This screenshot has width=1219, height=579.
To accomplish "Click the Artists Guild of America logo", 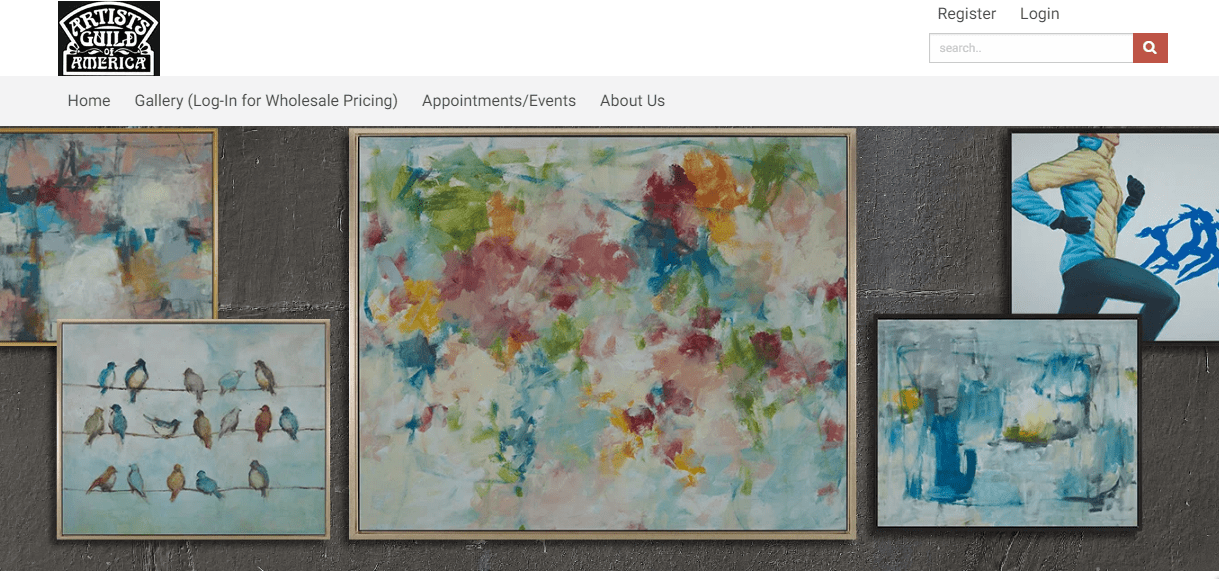I will 109,38.
